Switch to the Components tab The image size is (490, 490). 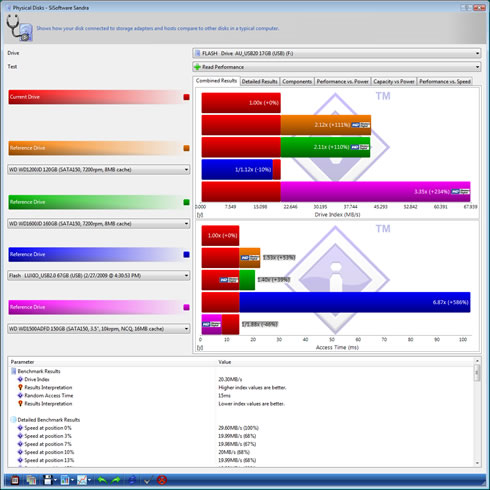(297, 81)
